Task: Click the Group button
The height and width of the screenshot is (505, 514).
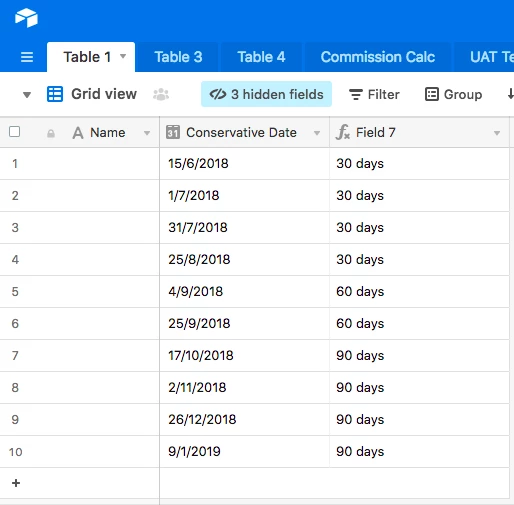Action: click(x=454, y=94)
